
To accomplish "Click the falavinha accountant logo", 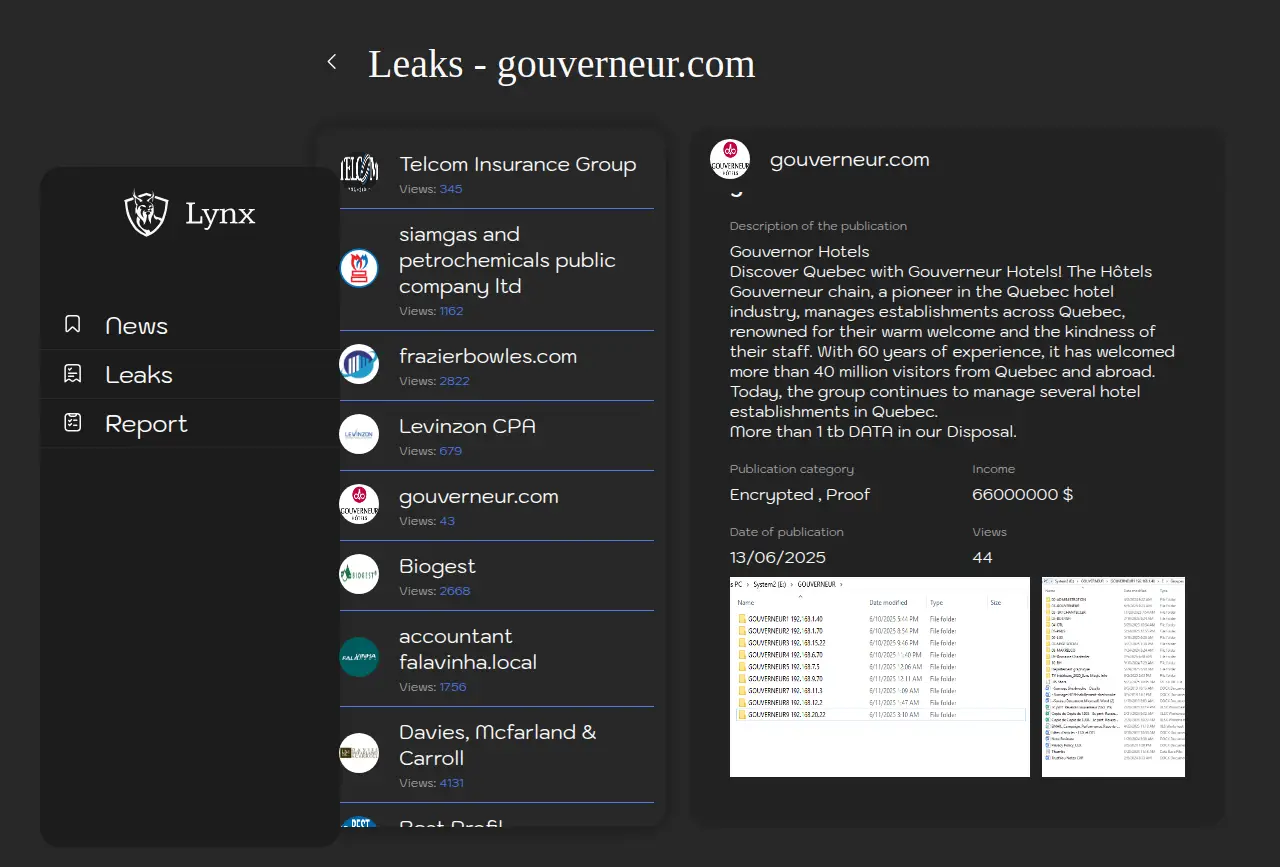I will (359, 657).
